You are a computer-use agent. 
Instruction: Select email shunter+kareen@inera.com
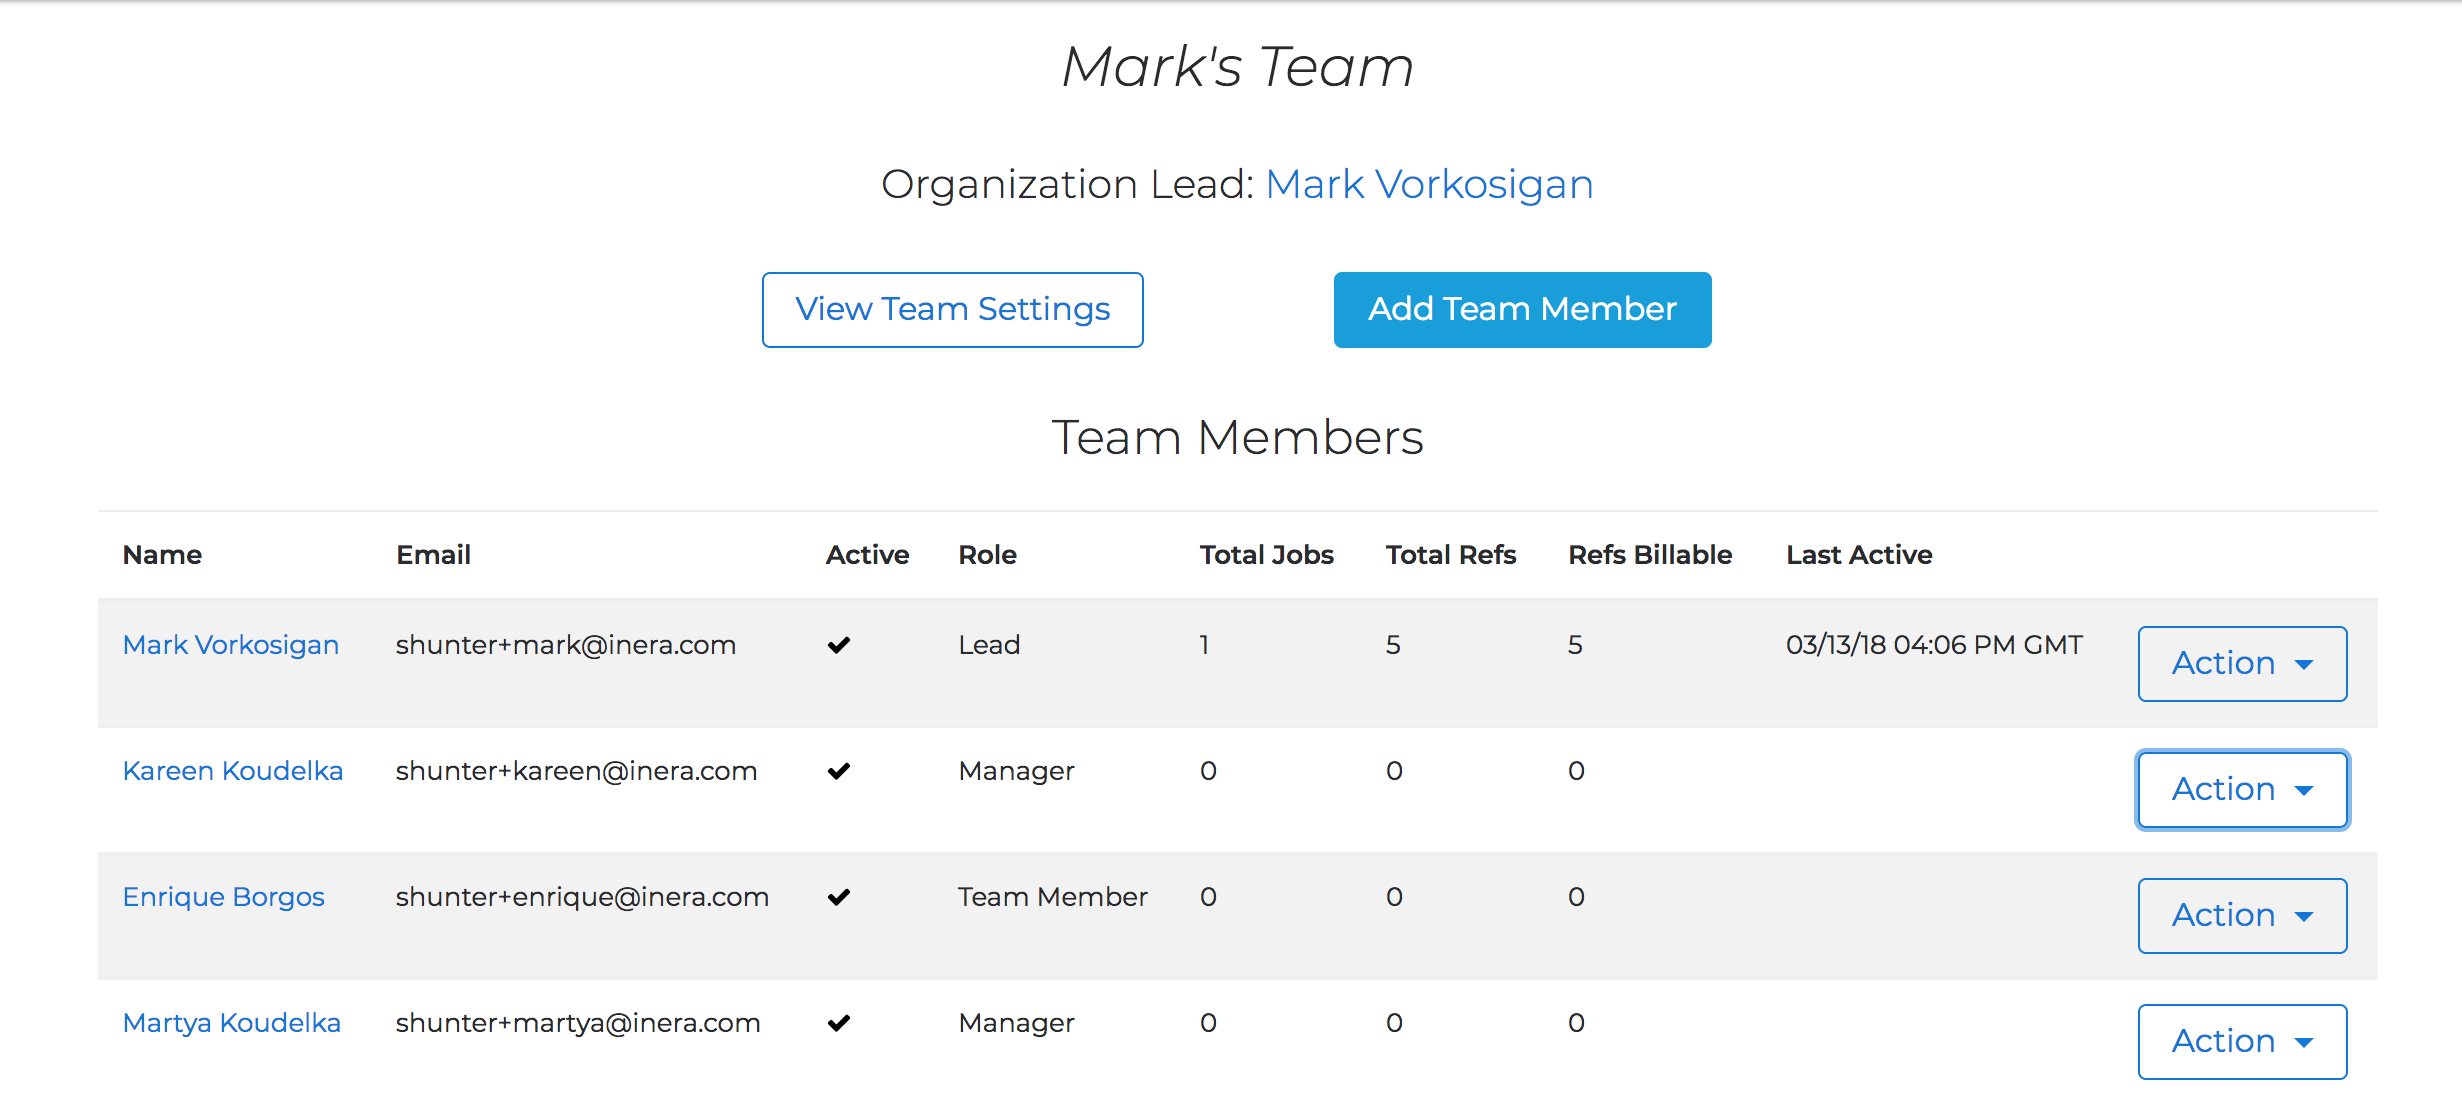[577, 771]
